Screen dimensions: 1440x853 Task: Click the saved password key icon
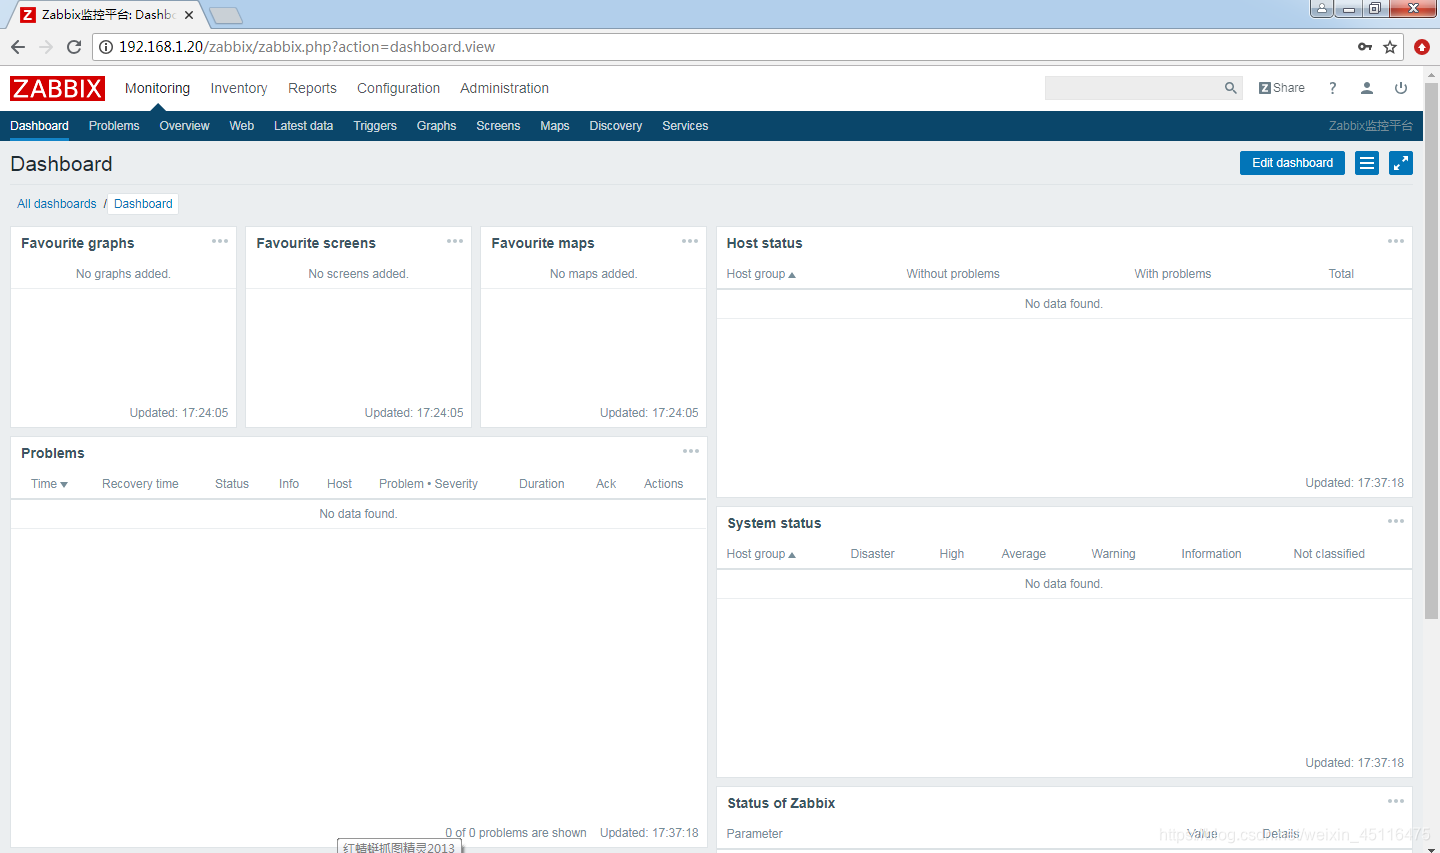(x=1365, y=47)
